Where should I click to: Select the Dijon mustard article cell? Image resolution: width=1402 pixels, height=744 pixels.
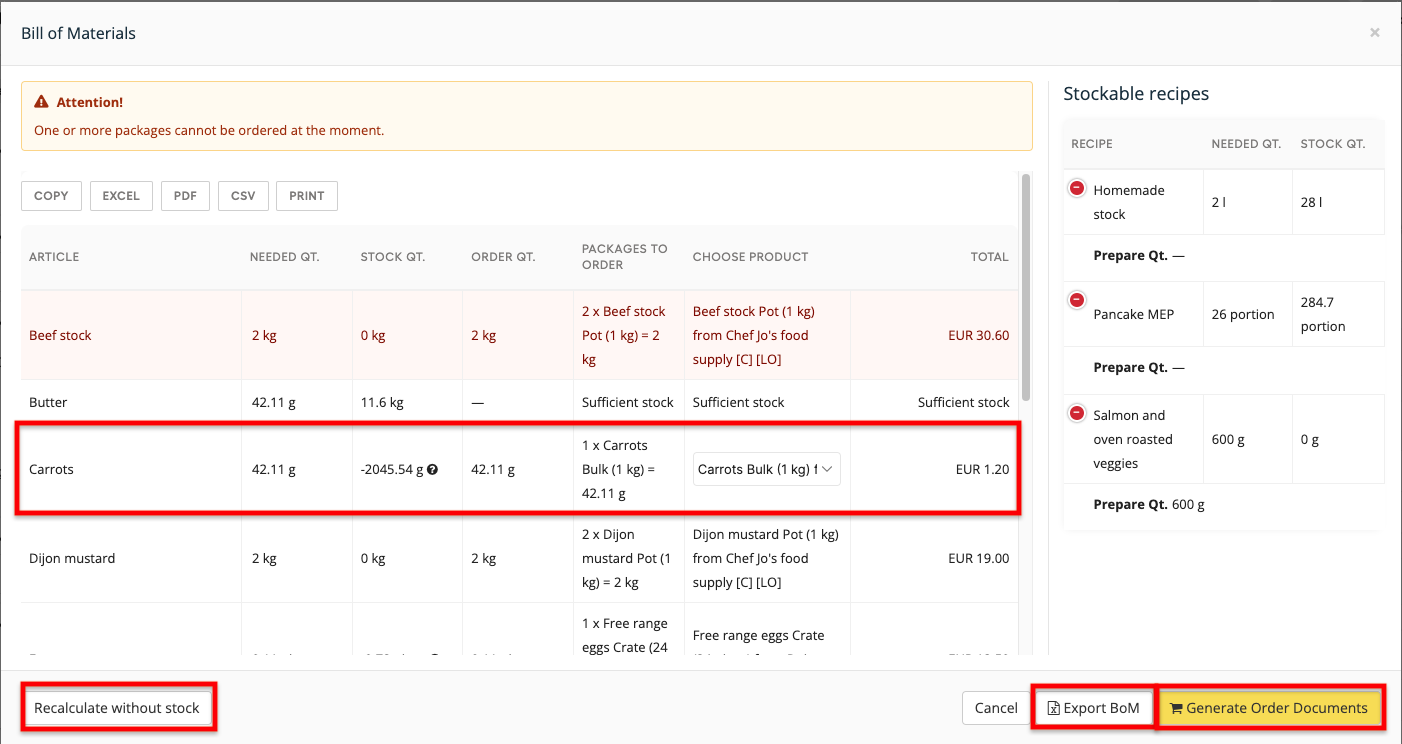point(132,558)
